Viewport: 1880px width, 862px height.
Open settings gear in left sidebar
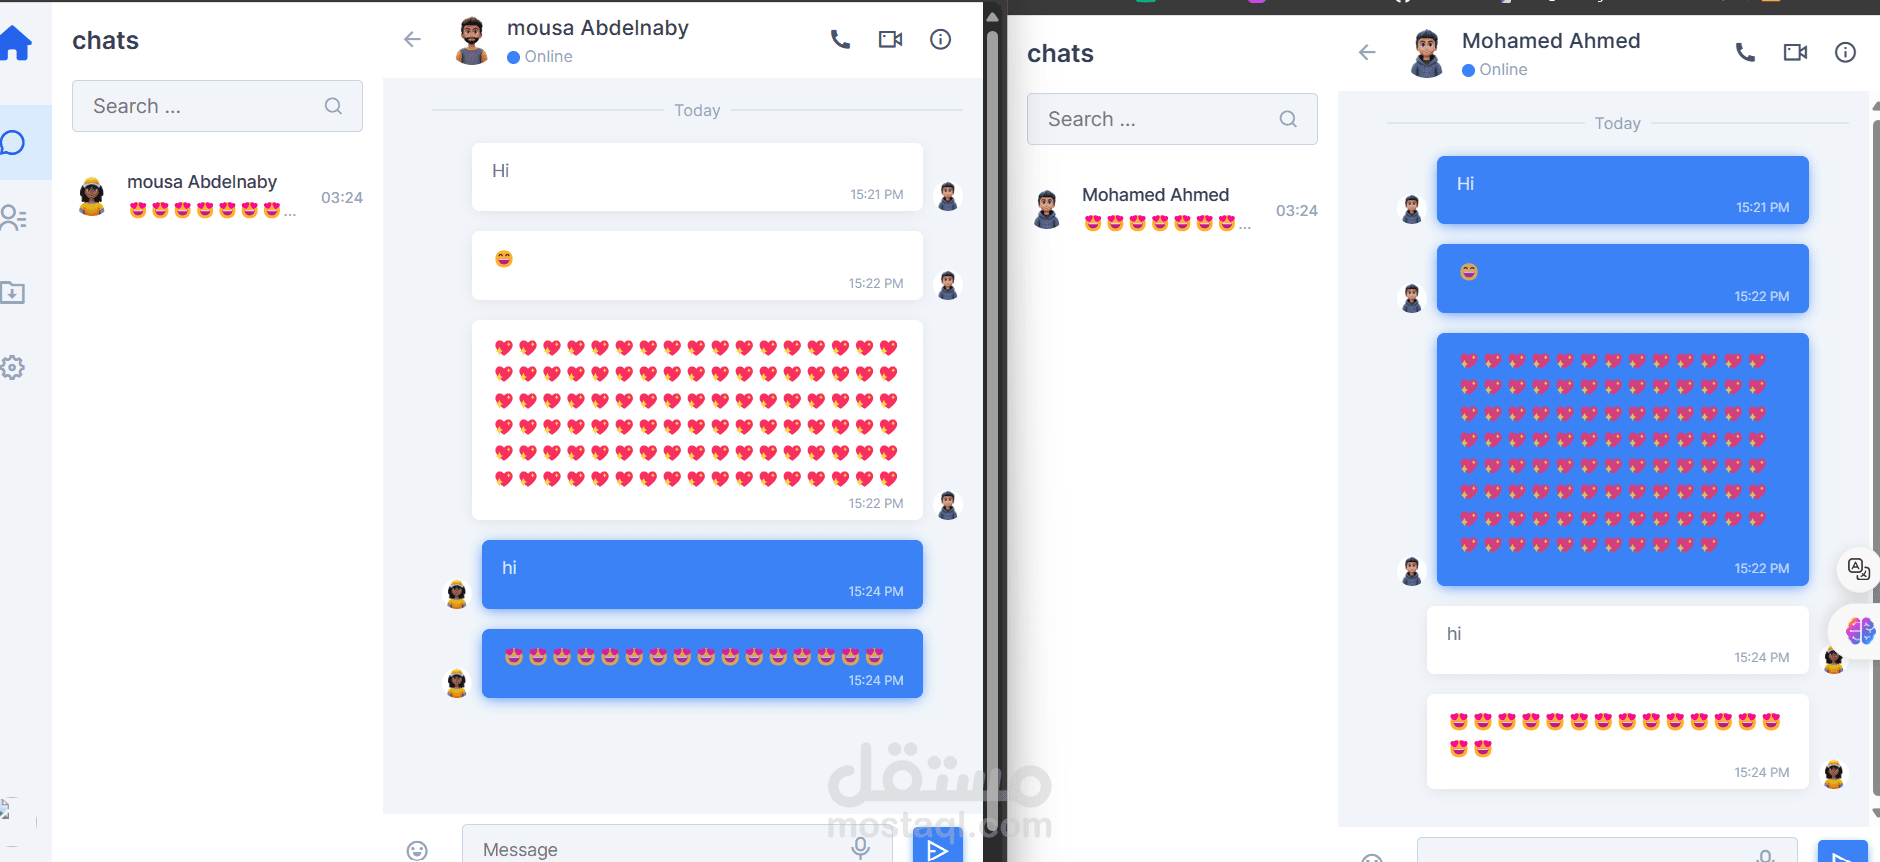[x=12, y=367]
